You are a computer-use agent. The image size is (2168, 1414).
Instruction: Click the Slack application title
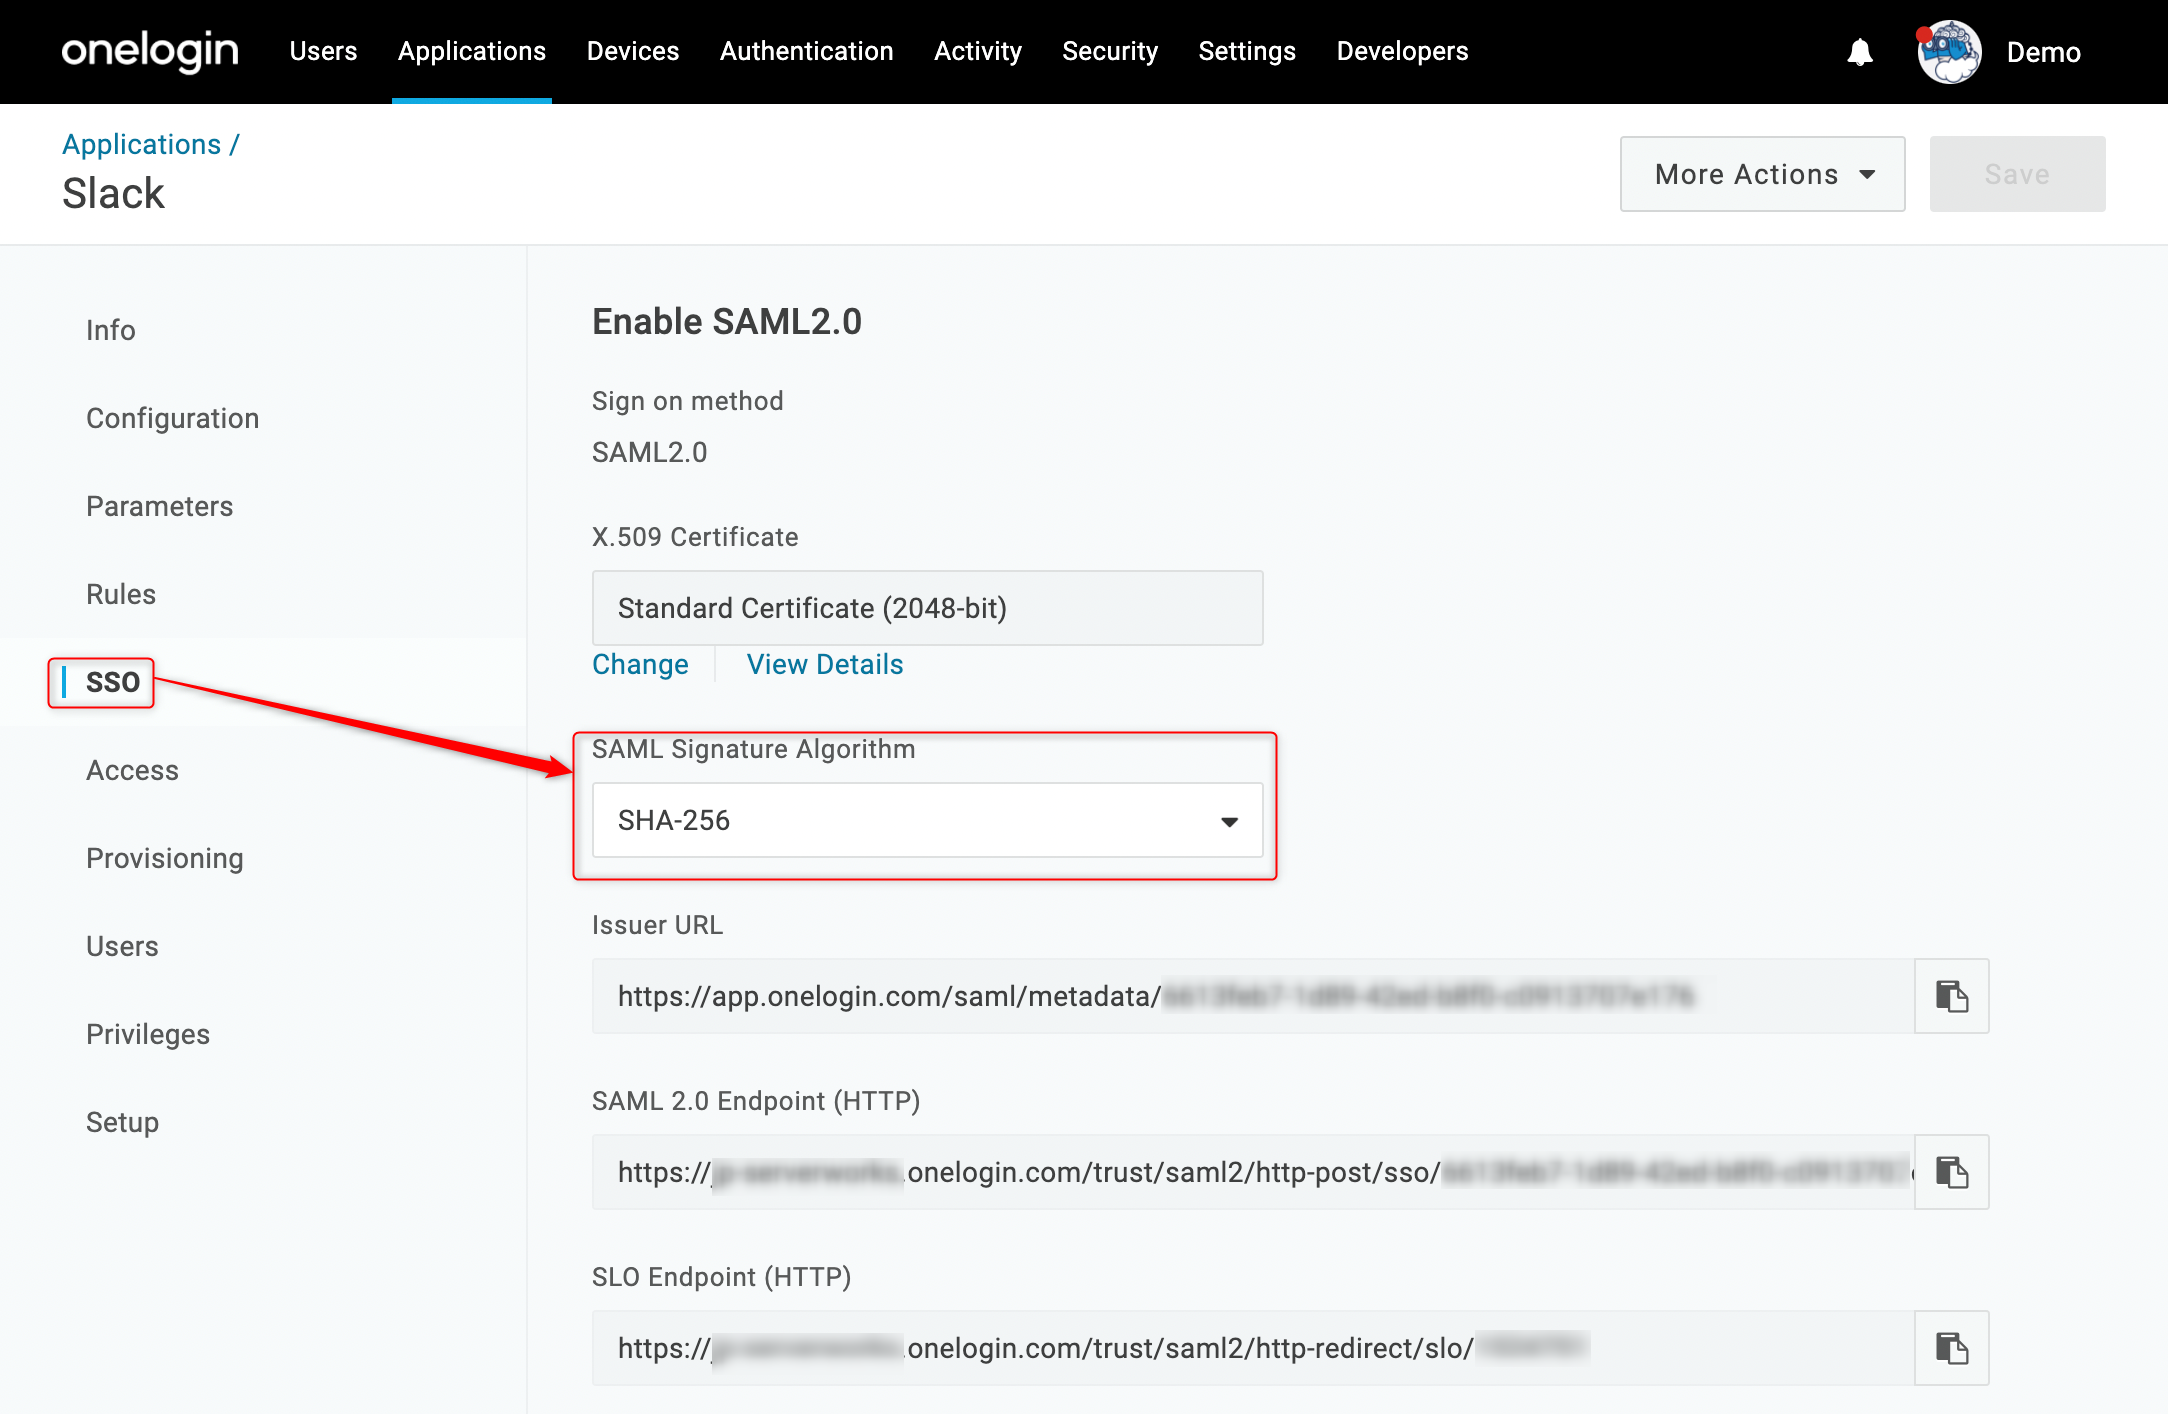[113, 193]
